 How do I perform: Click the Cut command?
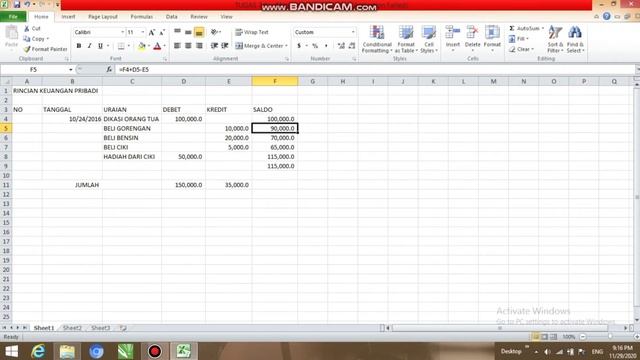pos(32,28)
